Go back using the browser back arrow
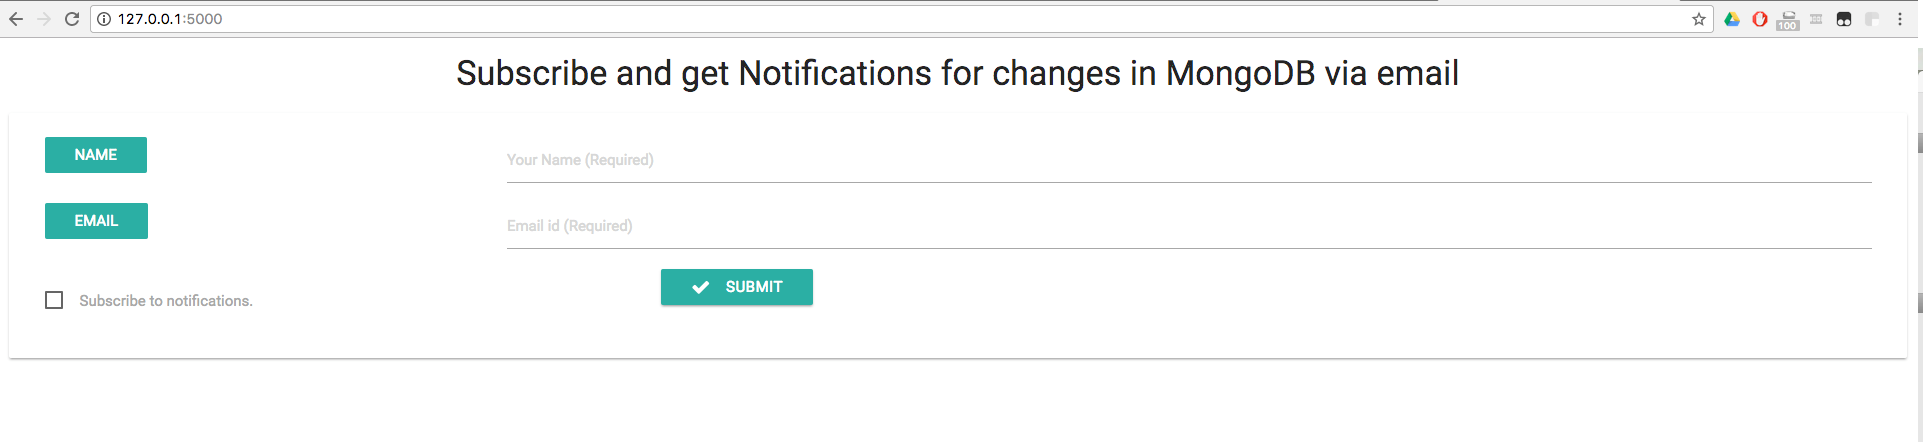The width and height of the screenshot is (1923, 442). [16, 19]
